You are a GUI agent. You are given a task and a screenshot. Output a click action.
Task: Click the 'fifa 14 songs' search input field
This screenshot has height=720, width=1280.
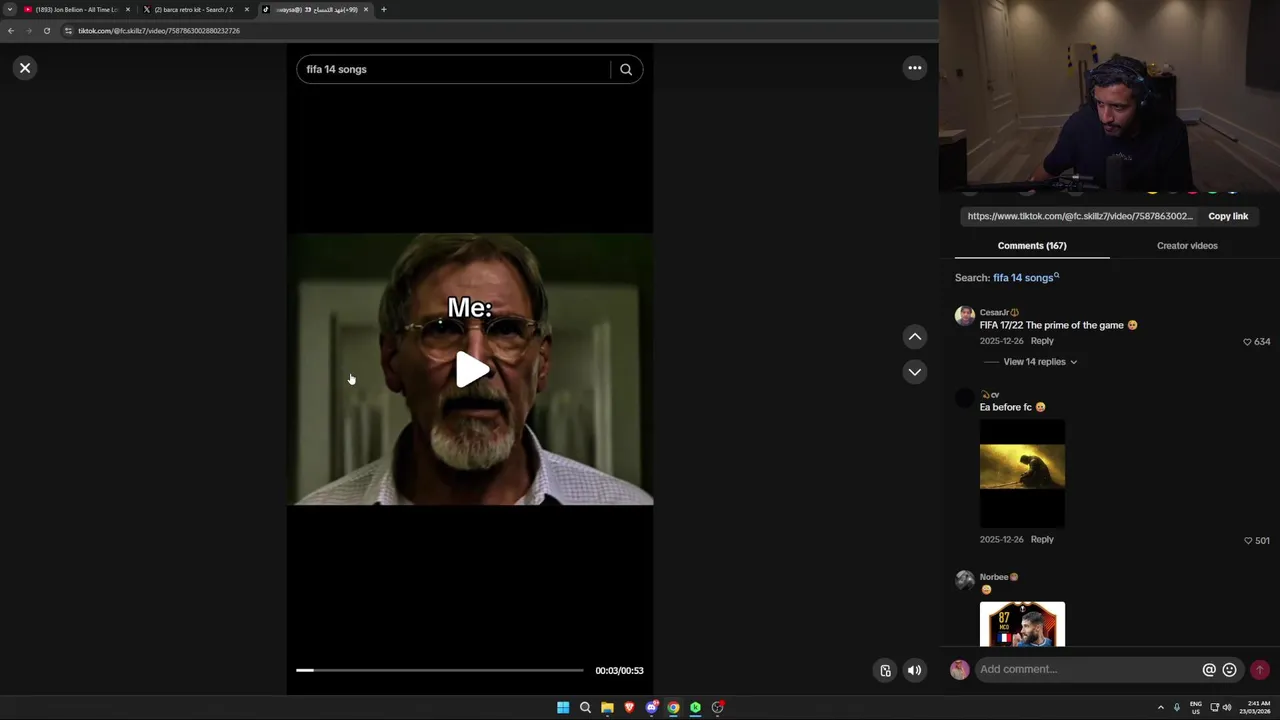point(455,69)
